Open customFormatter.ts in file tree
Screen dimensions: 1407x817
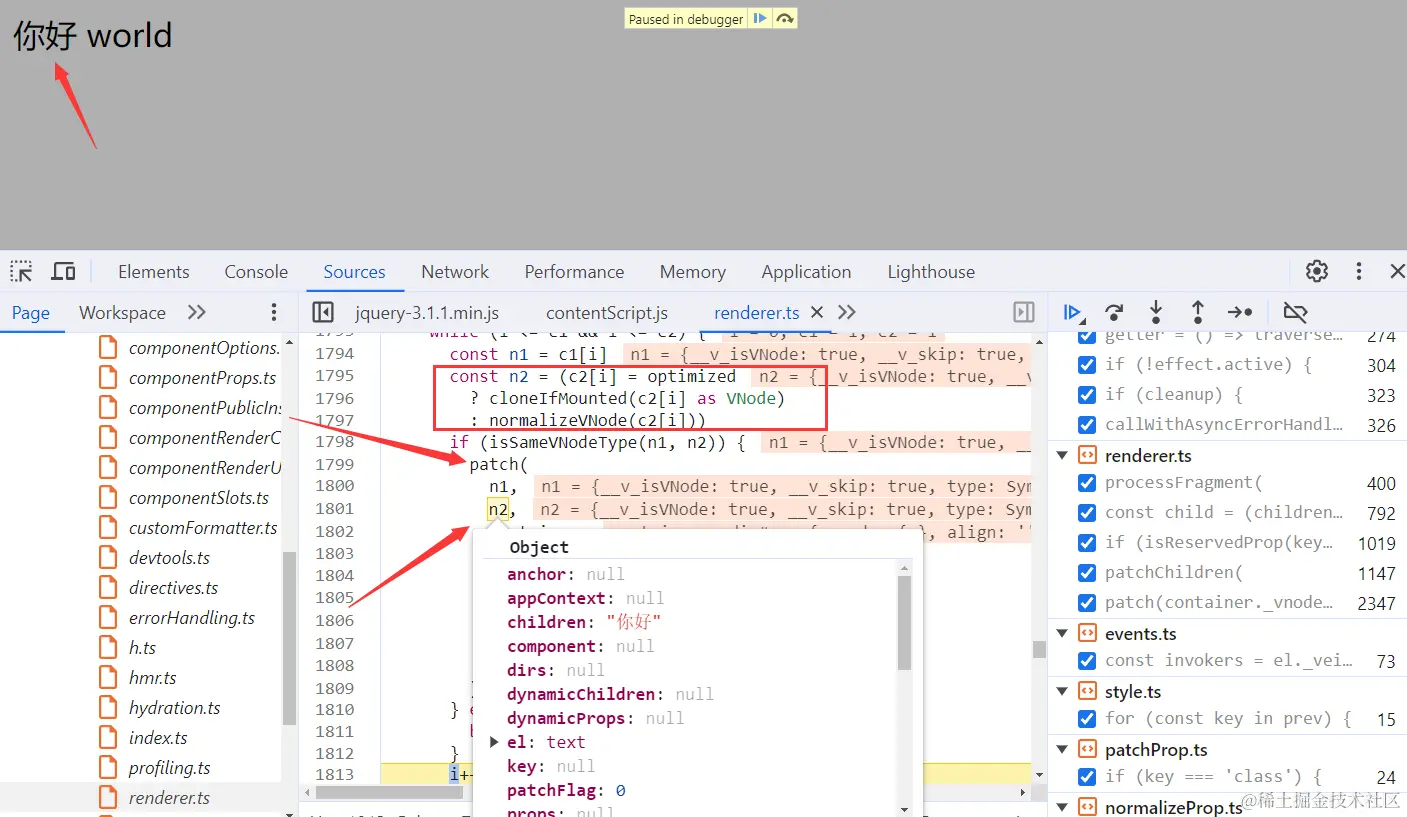click(x=203, y=528)
